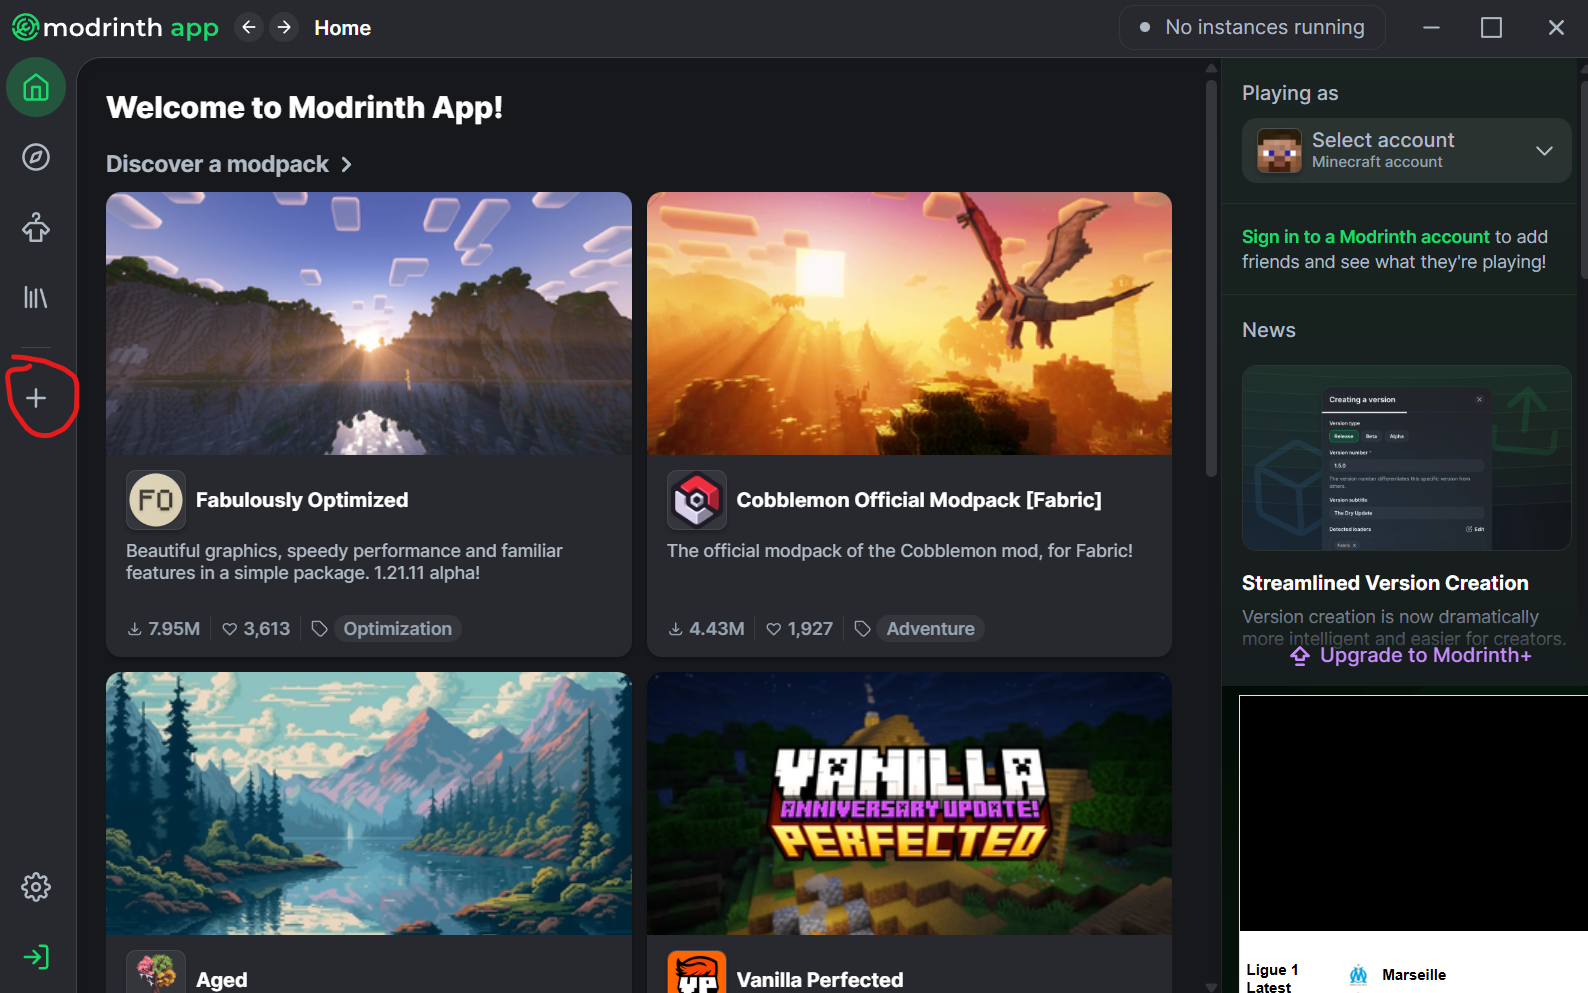
Task: Open the Library icon in sidebar
Action: click(x=36, y=298)
